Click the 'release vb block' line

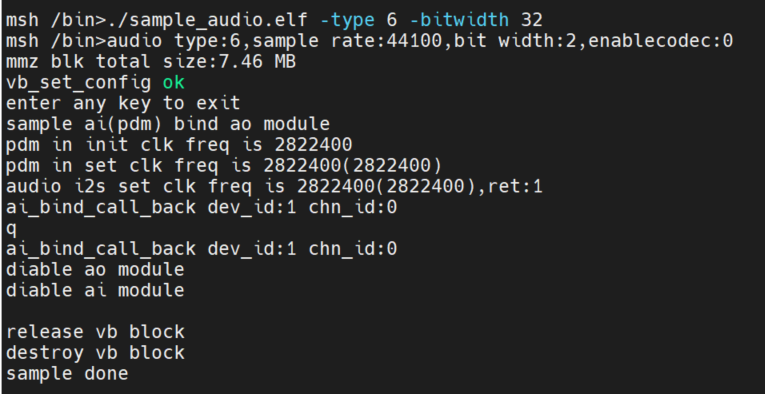(x=95, y=332)
